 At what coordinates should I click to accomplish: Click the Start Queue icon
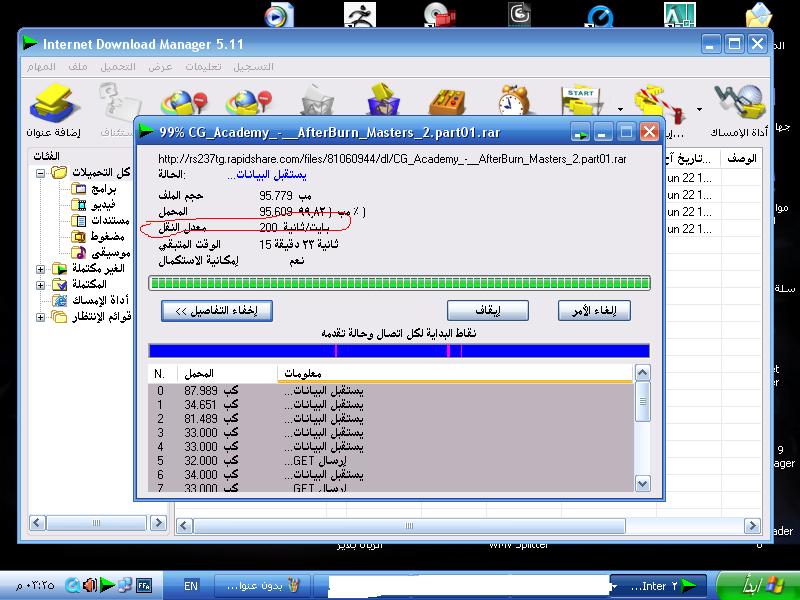(581, 101)
